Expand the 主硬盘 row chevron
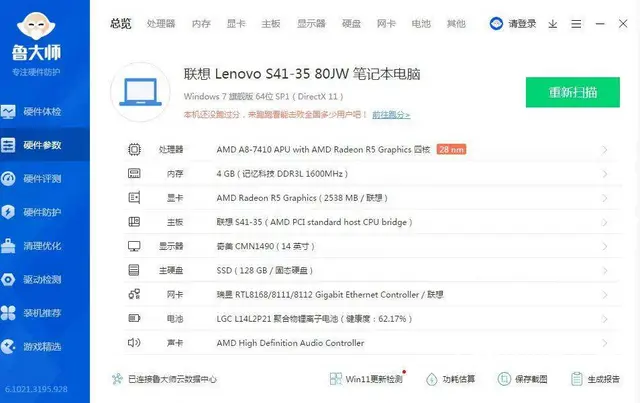The height and width of the screenshot is (403, 640). click(x=604, y=271)
